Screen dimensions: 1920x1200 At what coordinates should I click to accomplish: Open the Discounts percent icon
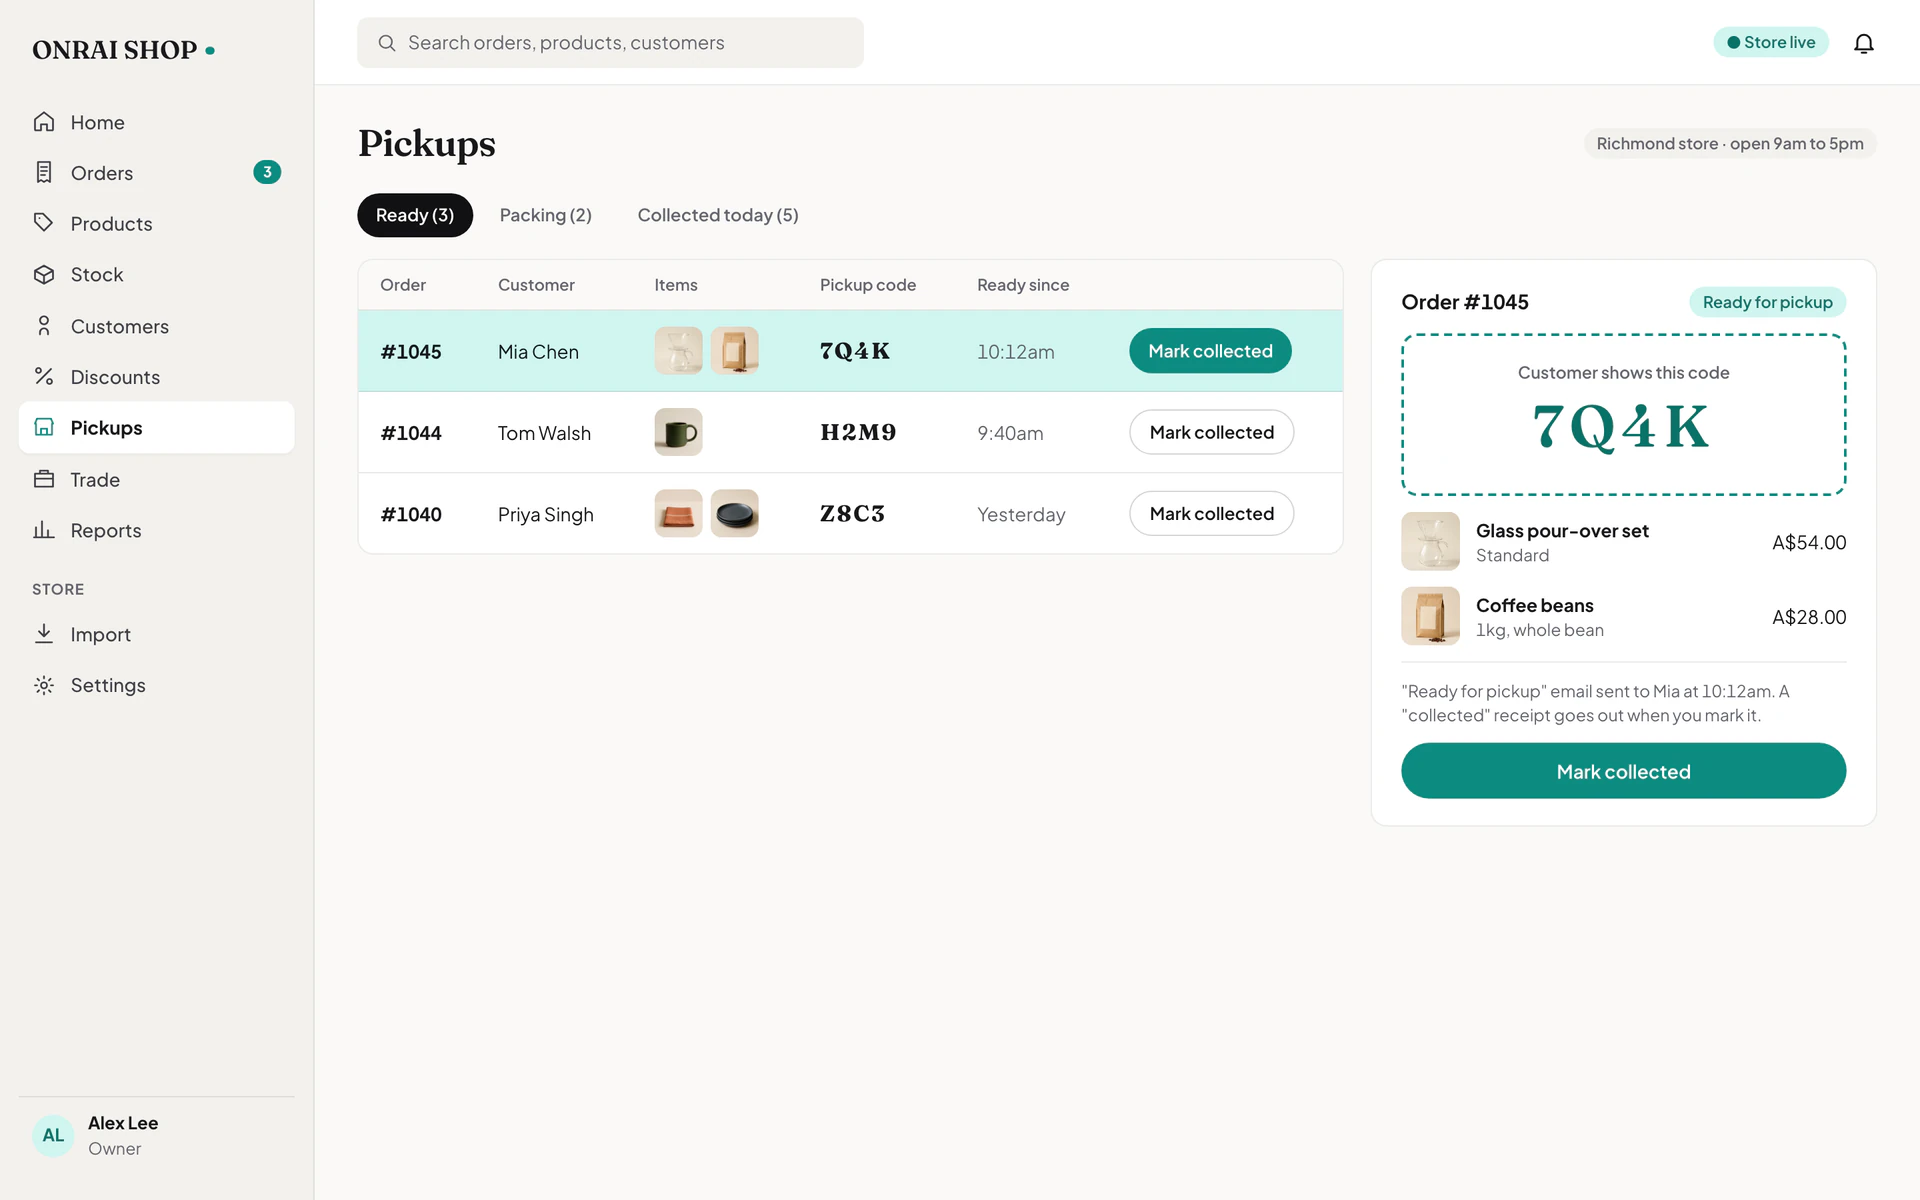[x=44, y=377]
